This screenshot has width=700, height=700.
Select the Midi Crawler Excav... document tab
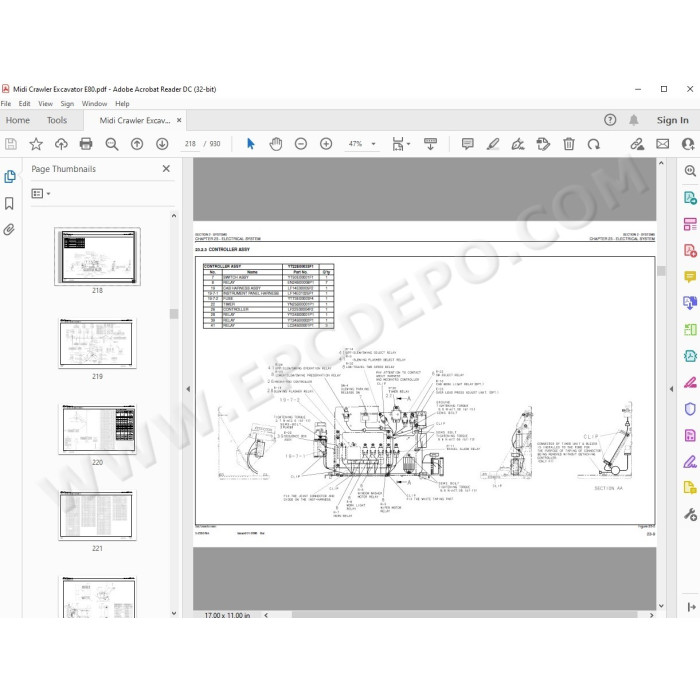[x=134, y=121]
